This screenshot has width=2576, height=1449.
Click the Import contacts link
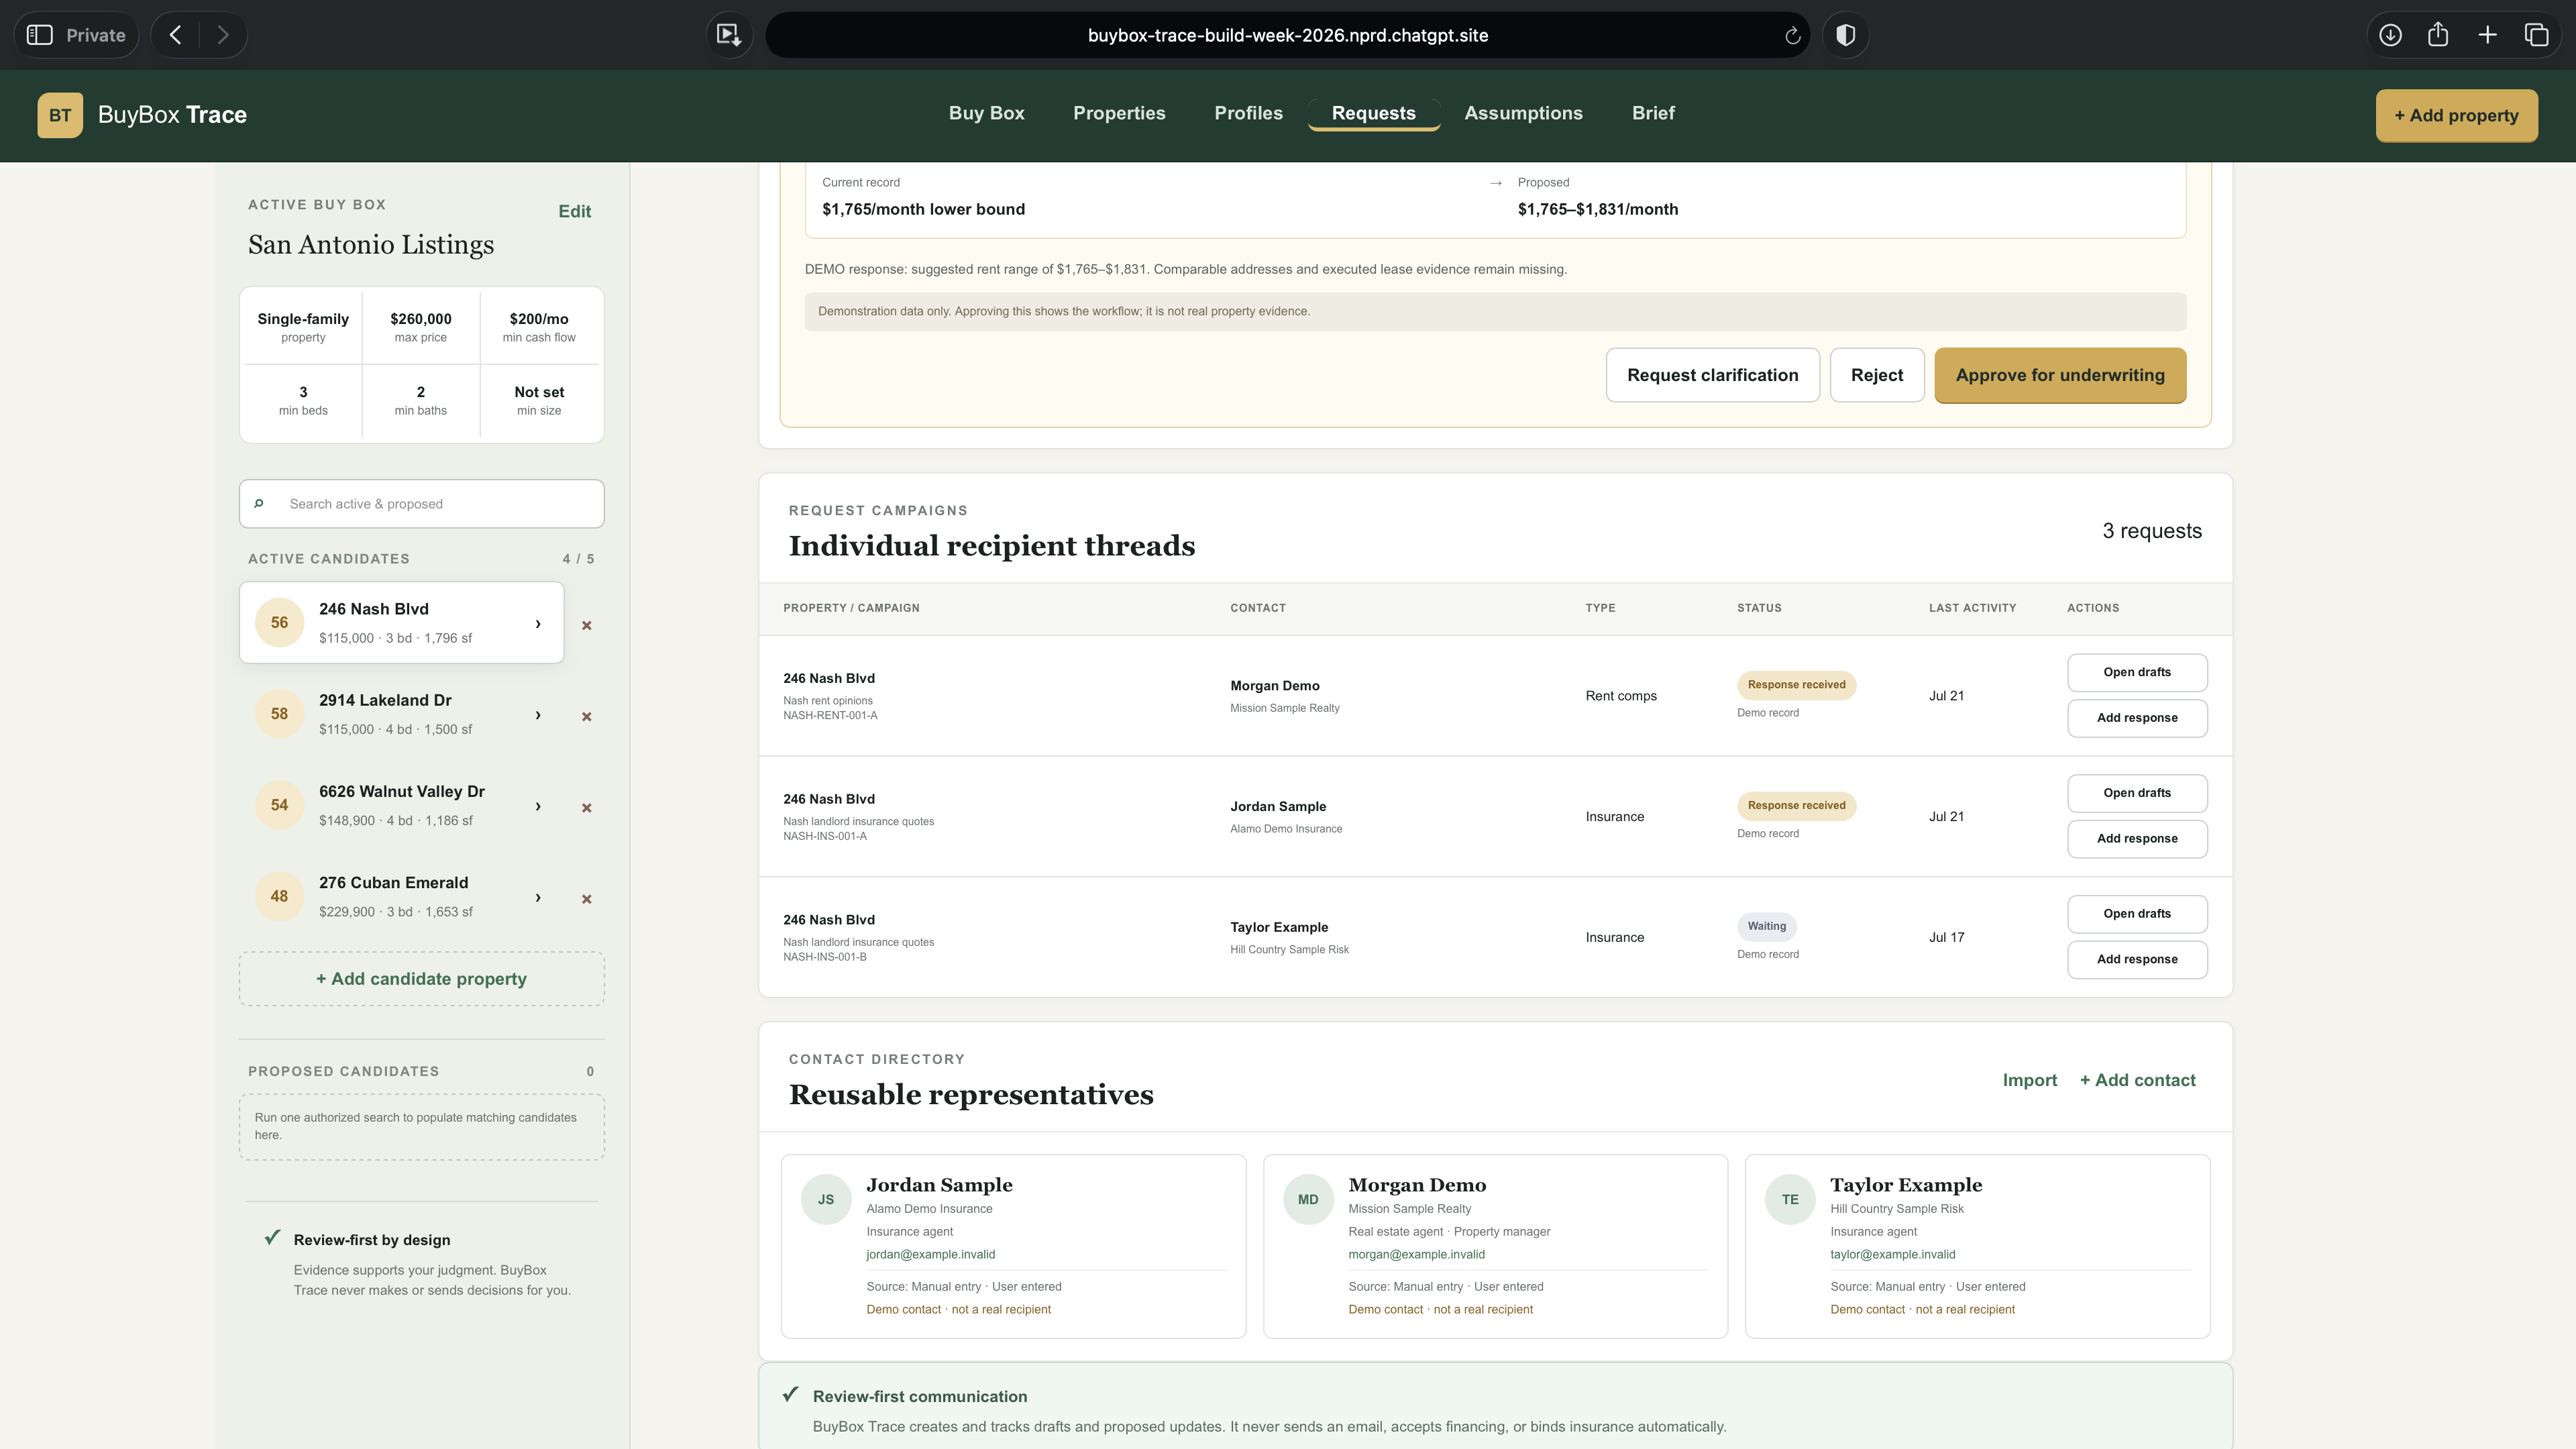[x=2029, y=1080]
